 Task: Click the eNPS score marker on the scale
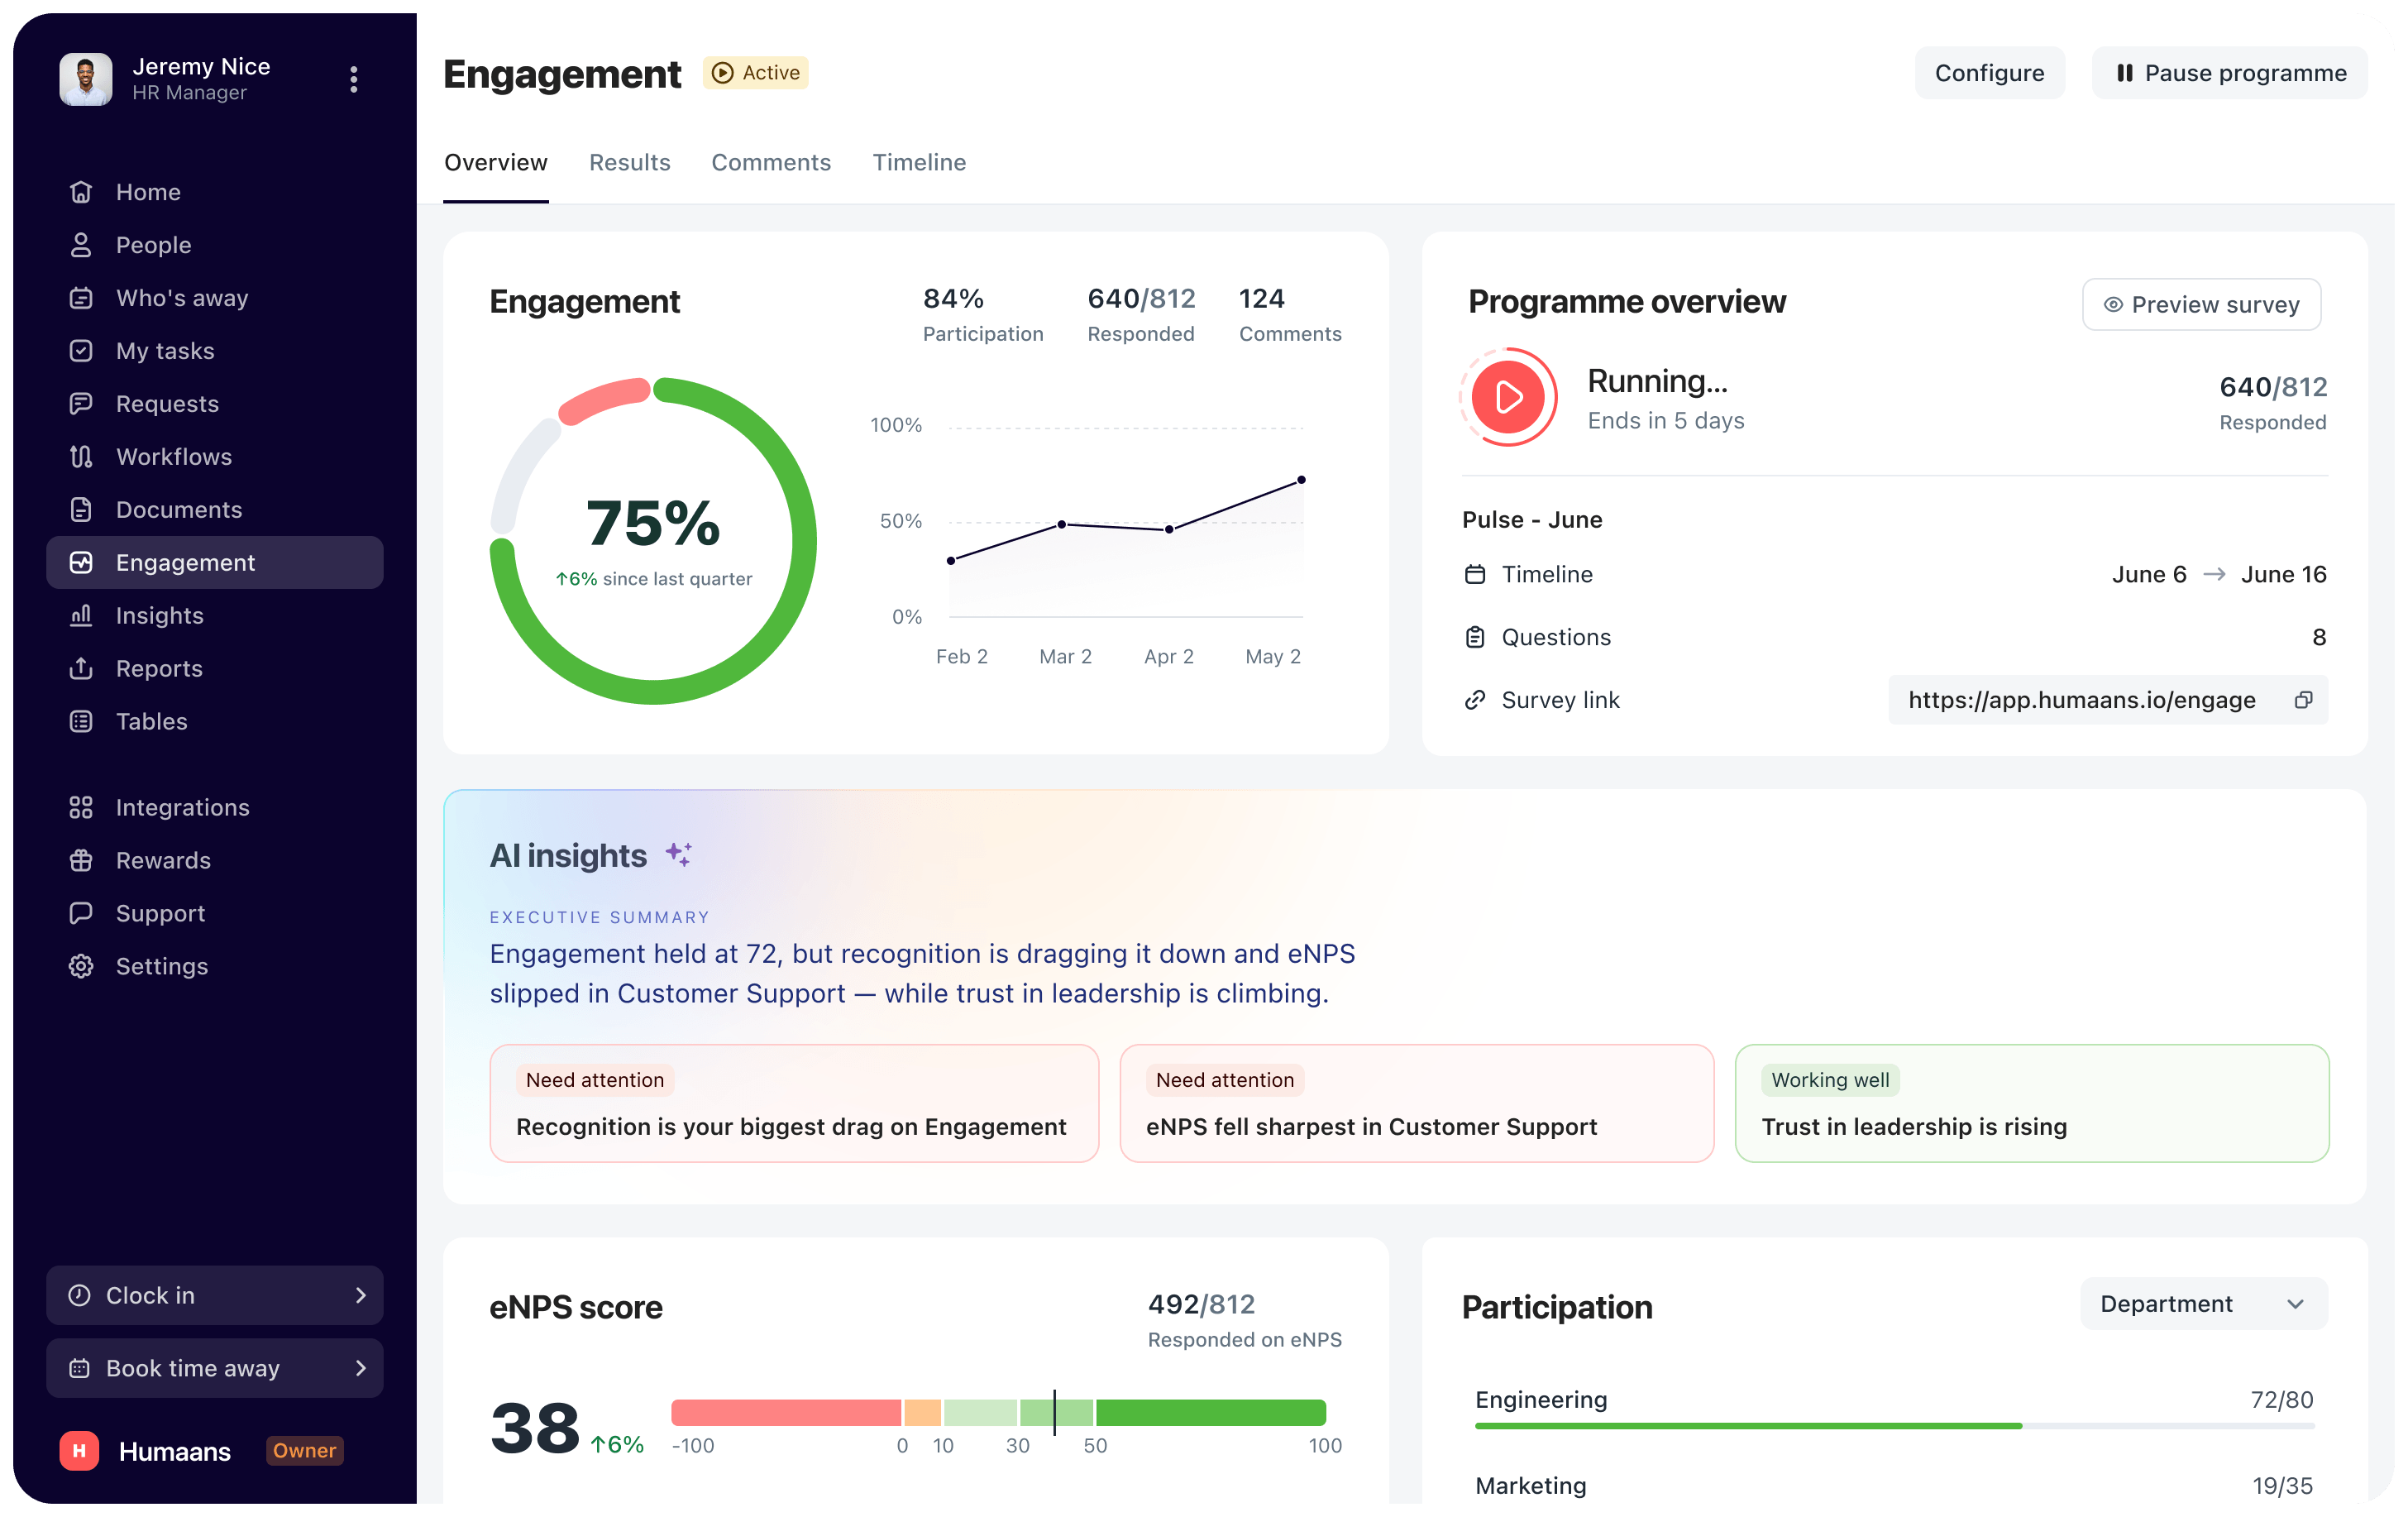[x=1054, y=1413]
